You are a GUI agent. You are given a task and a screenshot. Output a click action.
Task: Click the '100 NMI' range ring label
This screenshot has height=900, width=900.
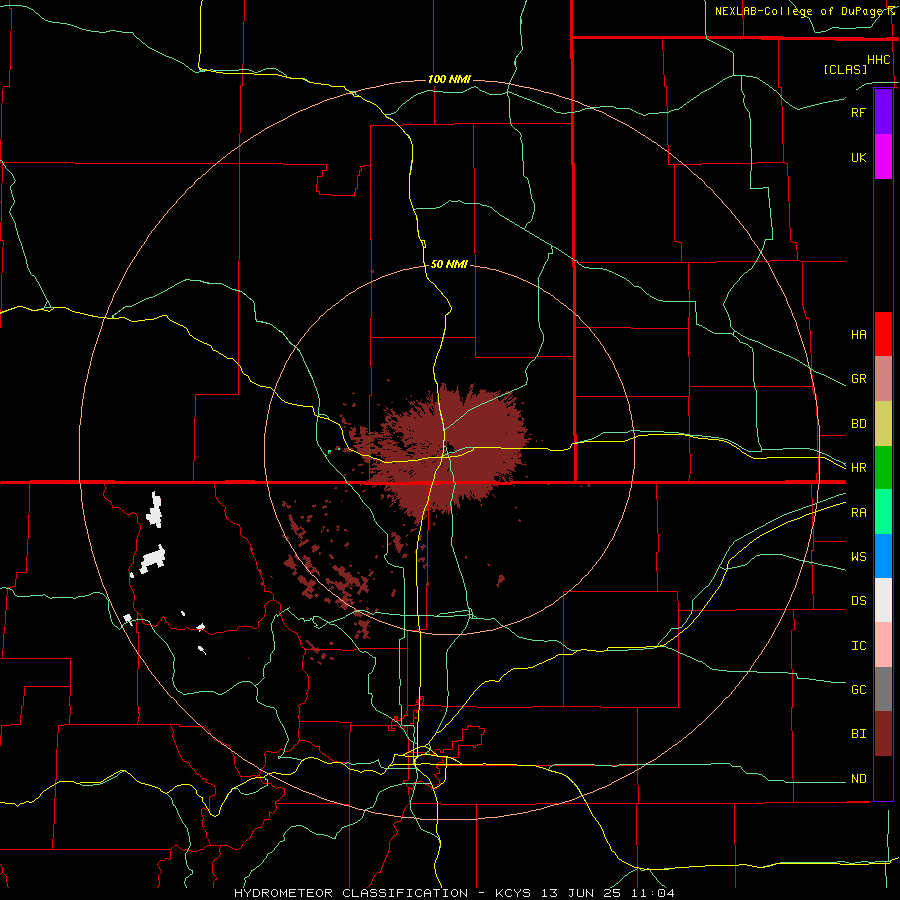tap(449, 79)
